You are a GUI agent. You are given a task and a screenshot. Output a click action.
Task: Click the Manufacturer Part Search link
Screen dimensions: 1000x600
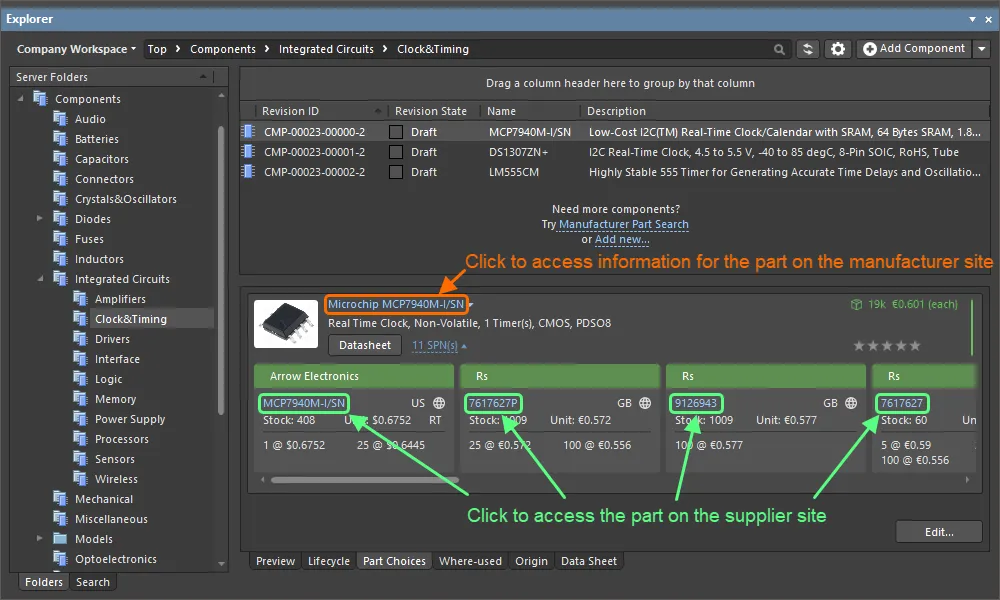624,224
